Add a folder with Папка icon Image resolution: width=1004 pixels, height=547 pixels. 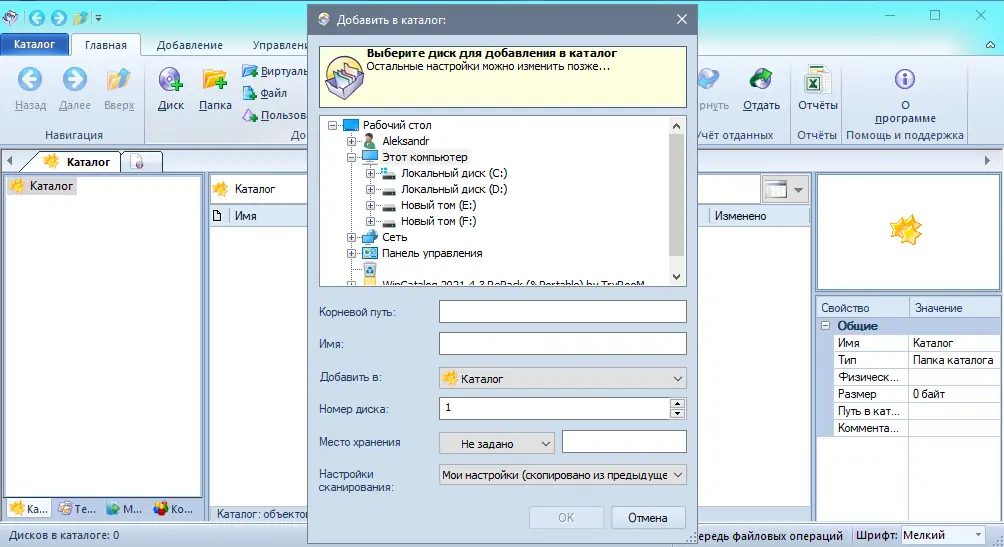215,80
